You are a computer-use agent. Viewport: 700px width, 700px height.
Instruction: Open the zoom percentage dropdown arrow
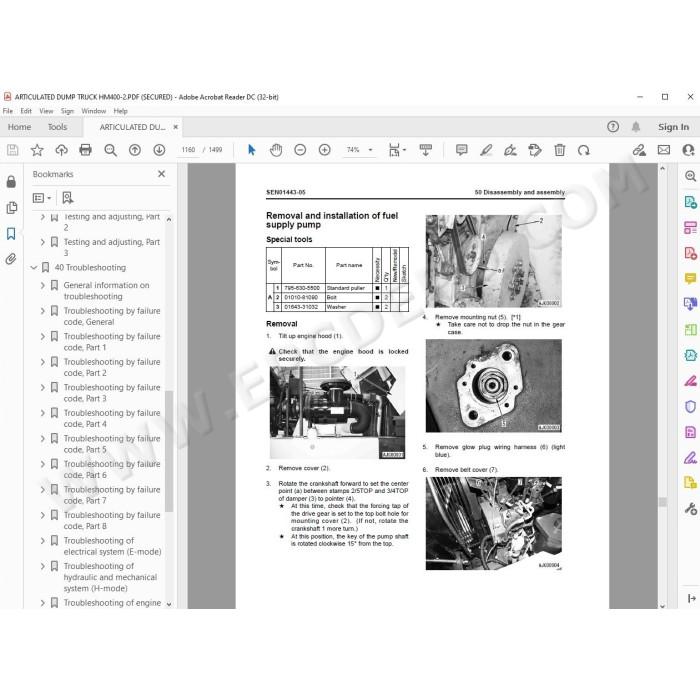[370, 150]
